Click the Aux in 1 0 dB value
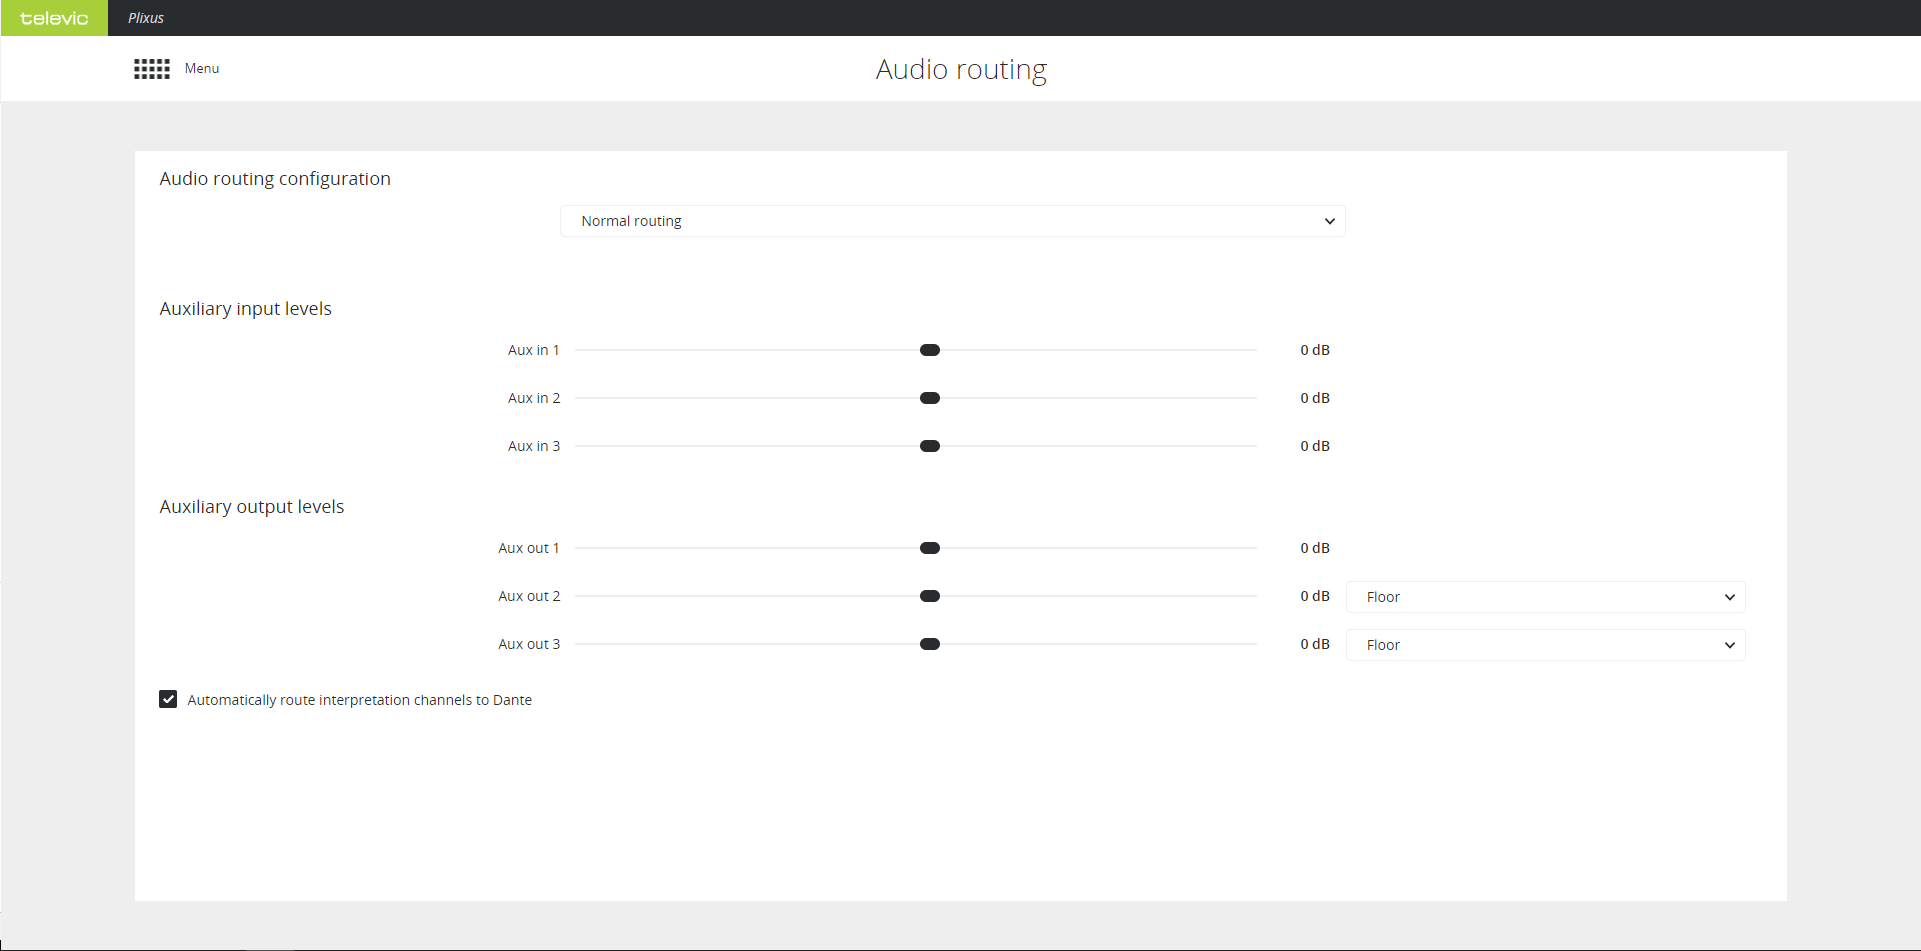 (1314, 350)
